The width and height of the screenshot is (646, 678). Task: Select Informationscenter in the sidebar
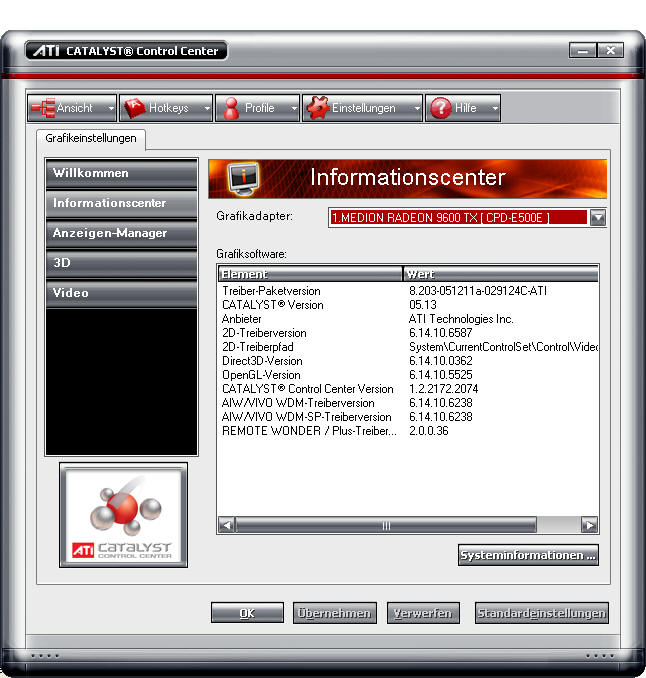122,203
